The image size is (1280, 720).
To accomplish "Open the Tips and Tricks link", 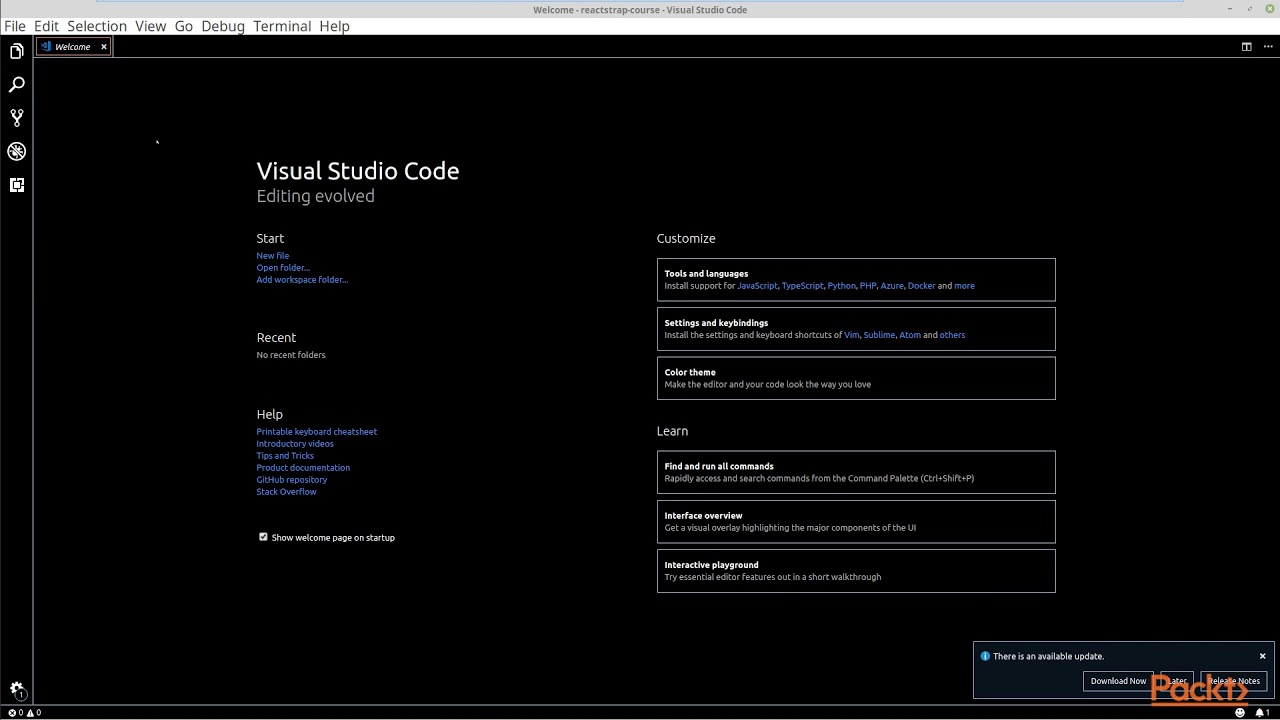I will [x=285, y=456].
